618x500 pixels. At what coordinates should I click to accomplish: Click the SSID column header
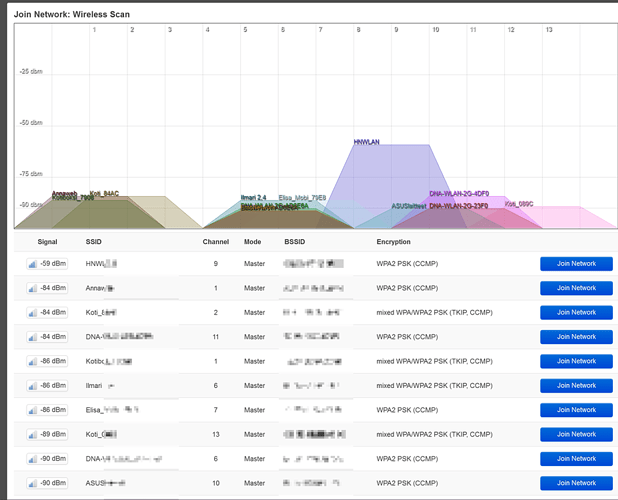point(93,242)
